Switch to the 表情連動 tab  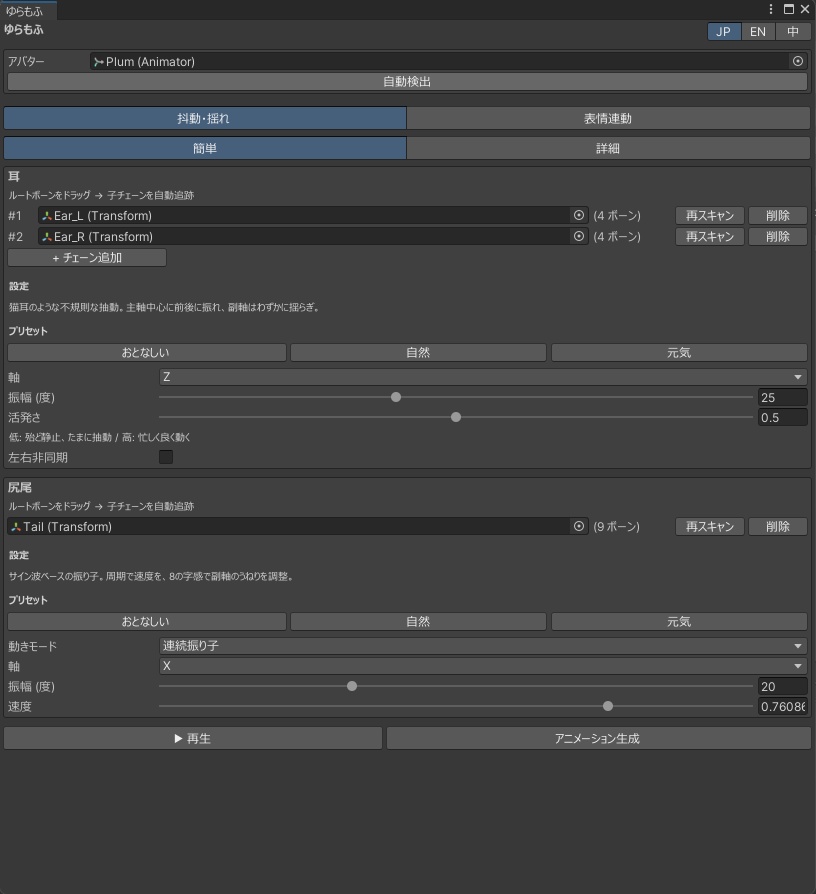point(608,118)
